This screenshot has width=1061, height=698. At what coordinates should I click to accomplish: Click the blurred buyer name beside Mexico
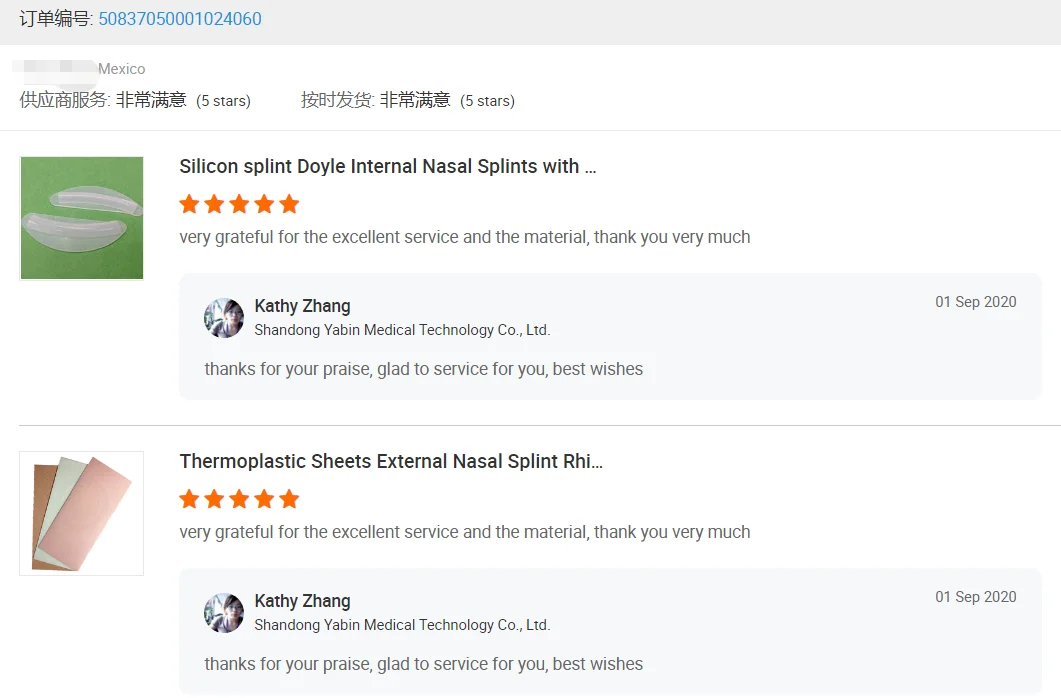tap(55, 68)
